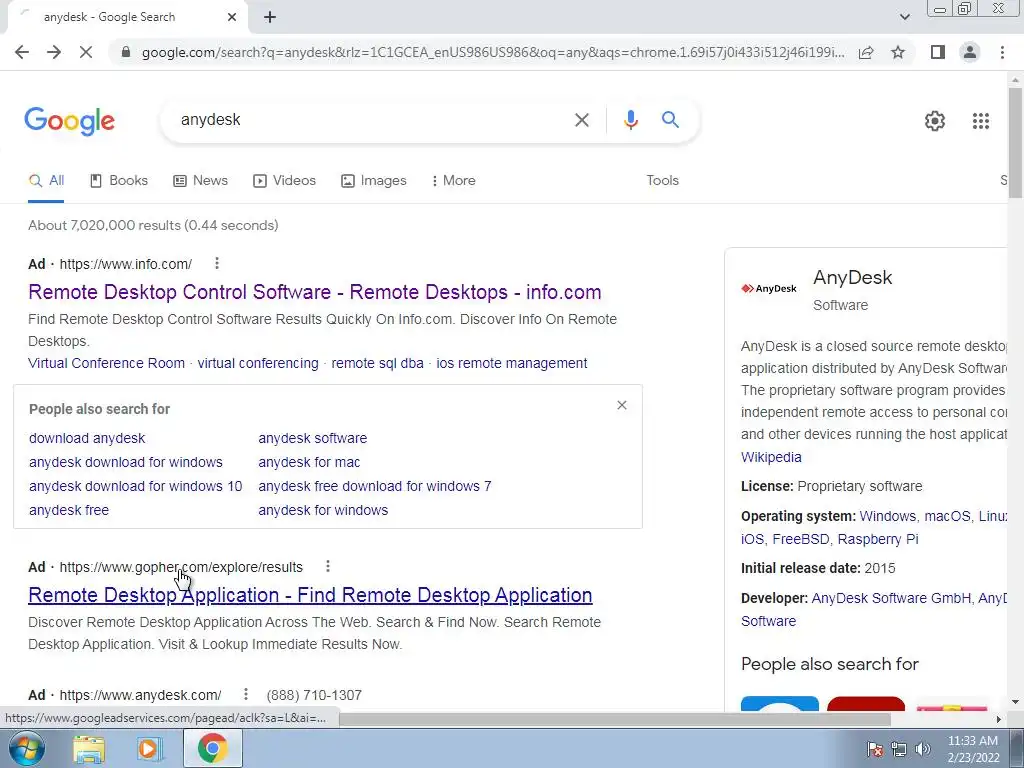Open the ios remote management sitelink
Image resolution: width=1024 pixels, height=768 pixels.
[512, 363]
